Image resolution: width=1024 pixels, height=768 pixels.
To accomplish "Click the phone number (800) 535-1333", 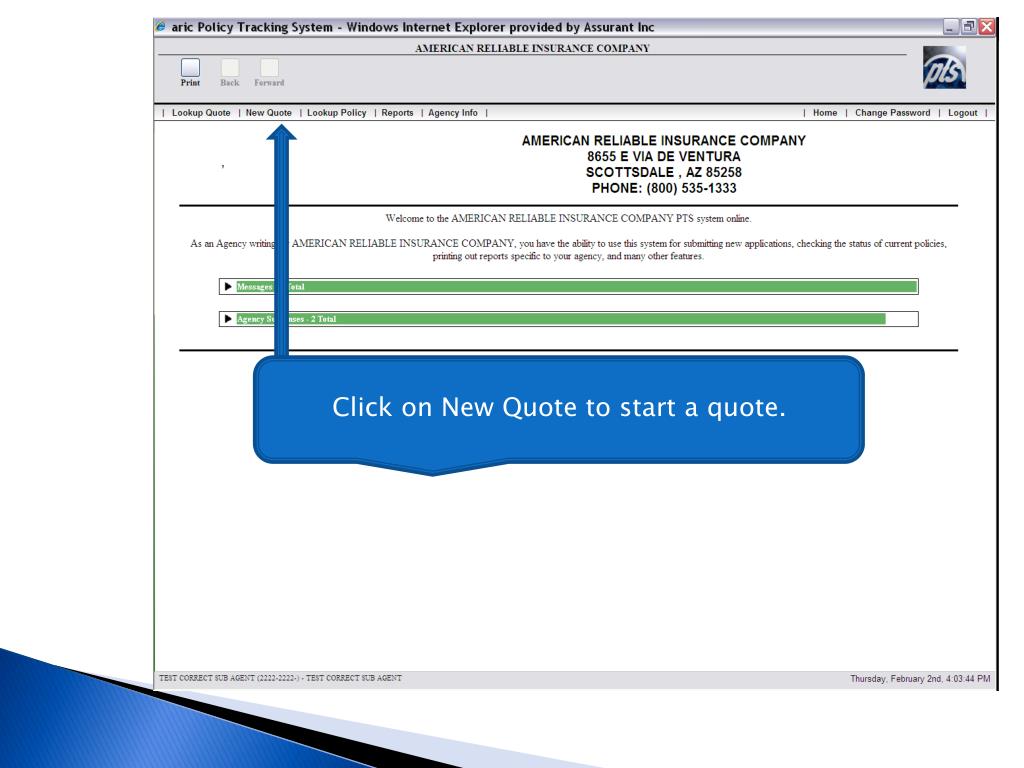I will 691,188.
